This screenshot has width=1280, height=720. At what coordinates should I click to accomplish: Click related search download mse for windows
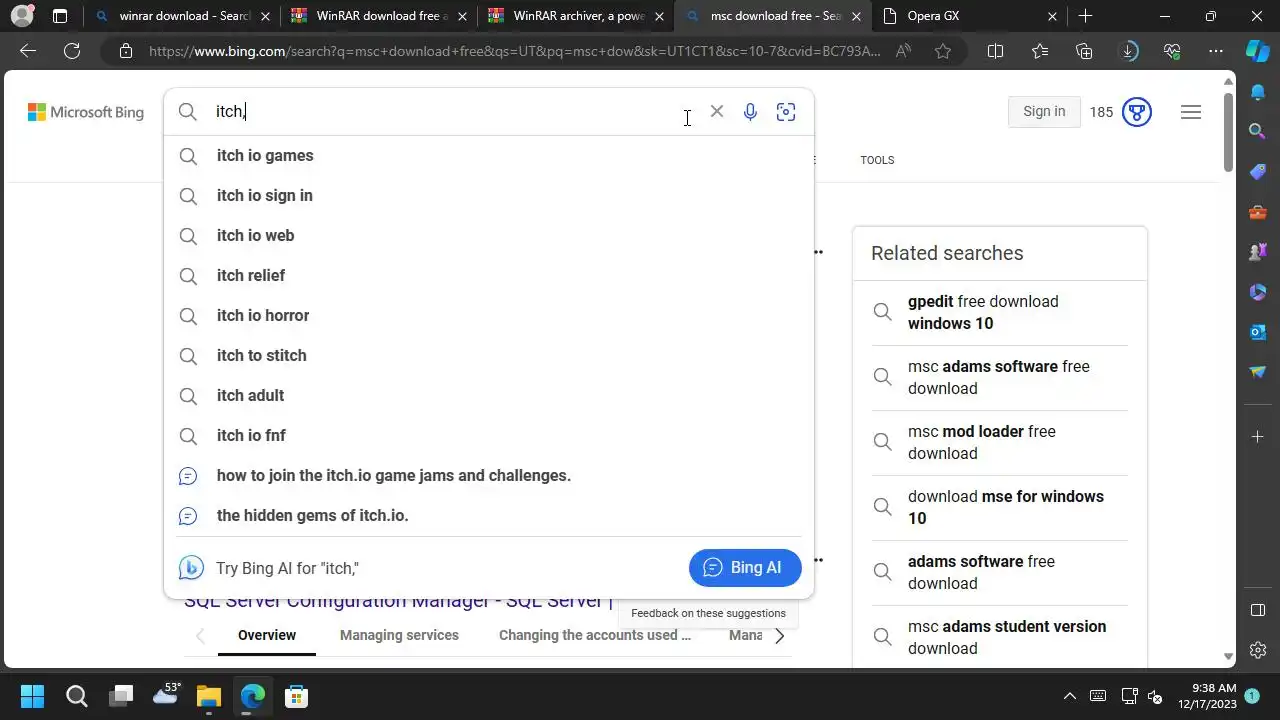click(1000, 507)
